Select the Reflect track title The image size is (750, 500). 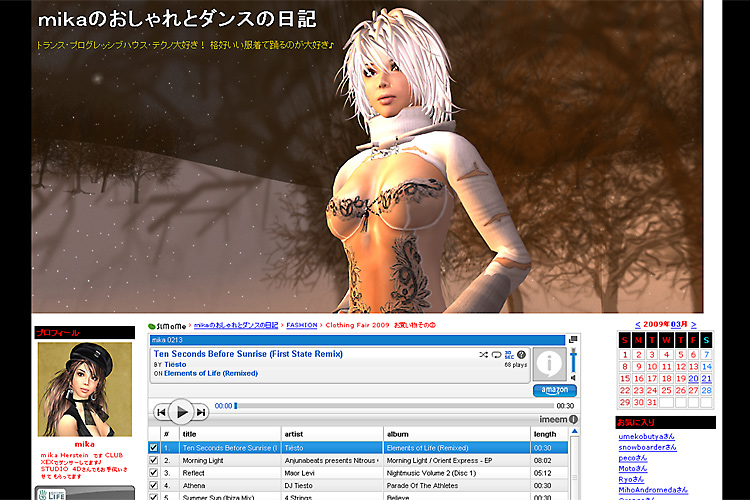193,473
